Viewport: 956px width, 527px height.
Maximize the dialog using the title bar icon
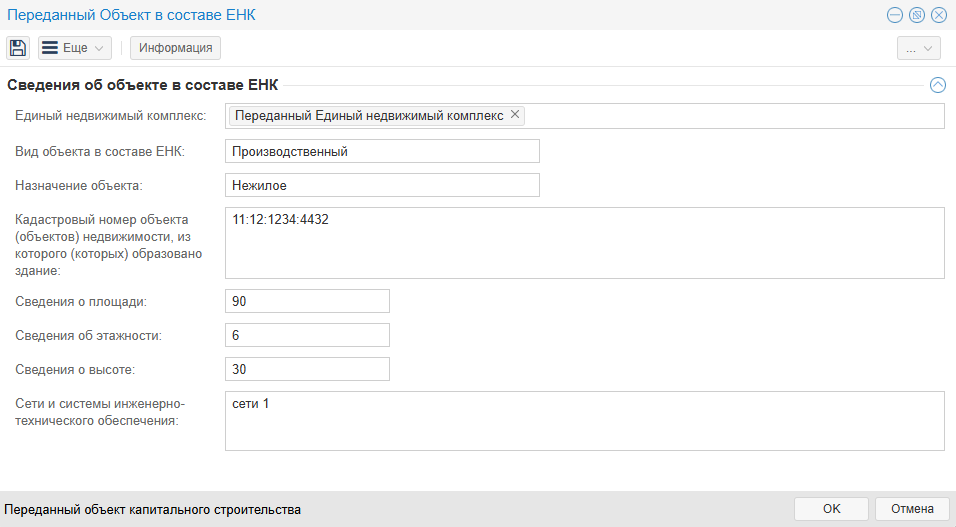[916, 15]
